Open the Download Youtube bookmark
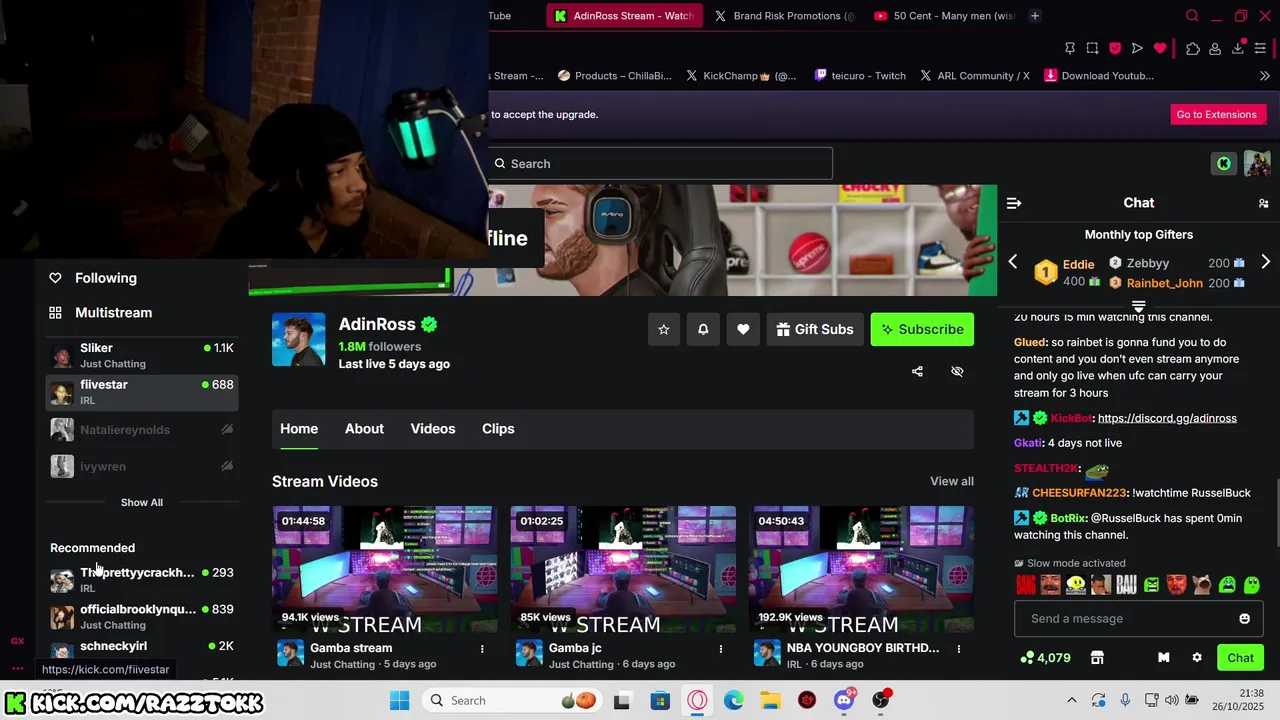1280x720 pixels. [1099, 76]
